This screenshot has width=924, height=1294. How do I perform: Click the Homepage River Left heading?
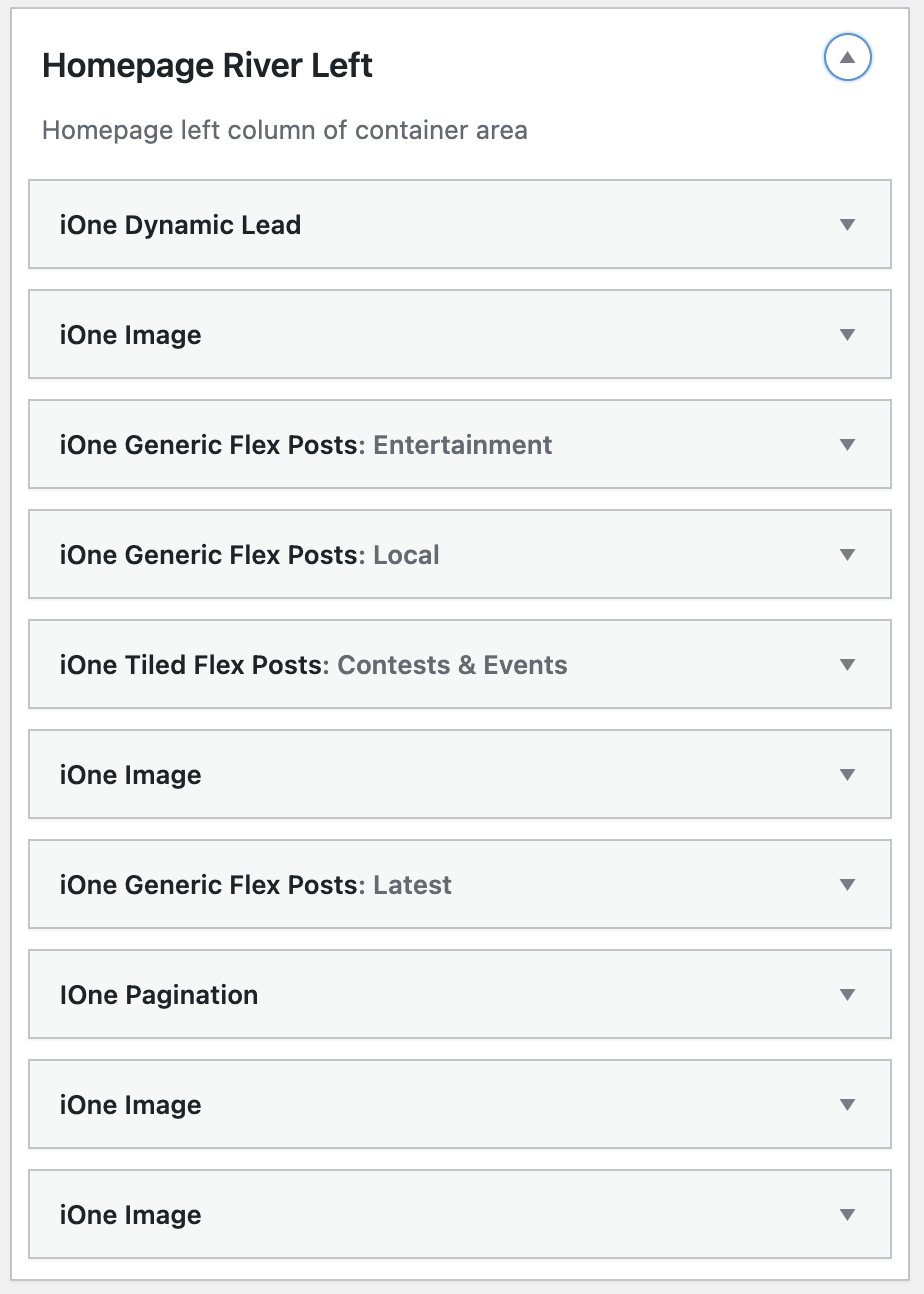(207, 66)
